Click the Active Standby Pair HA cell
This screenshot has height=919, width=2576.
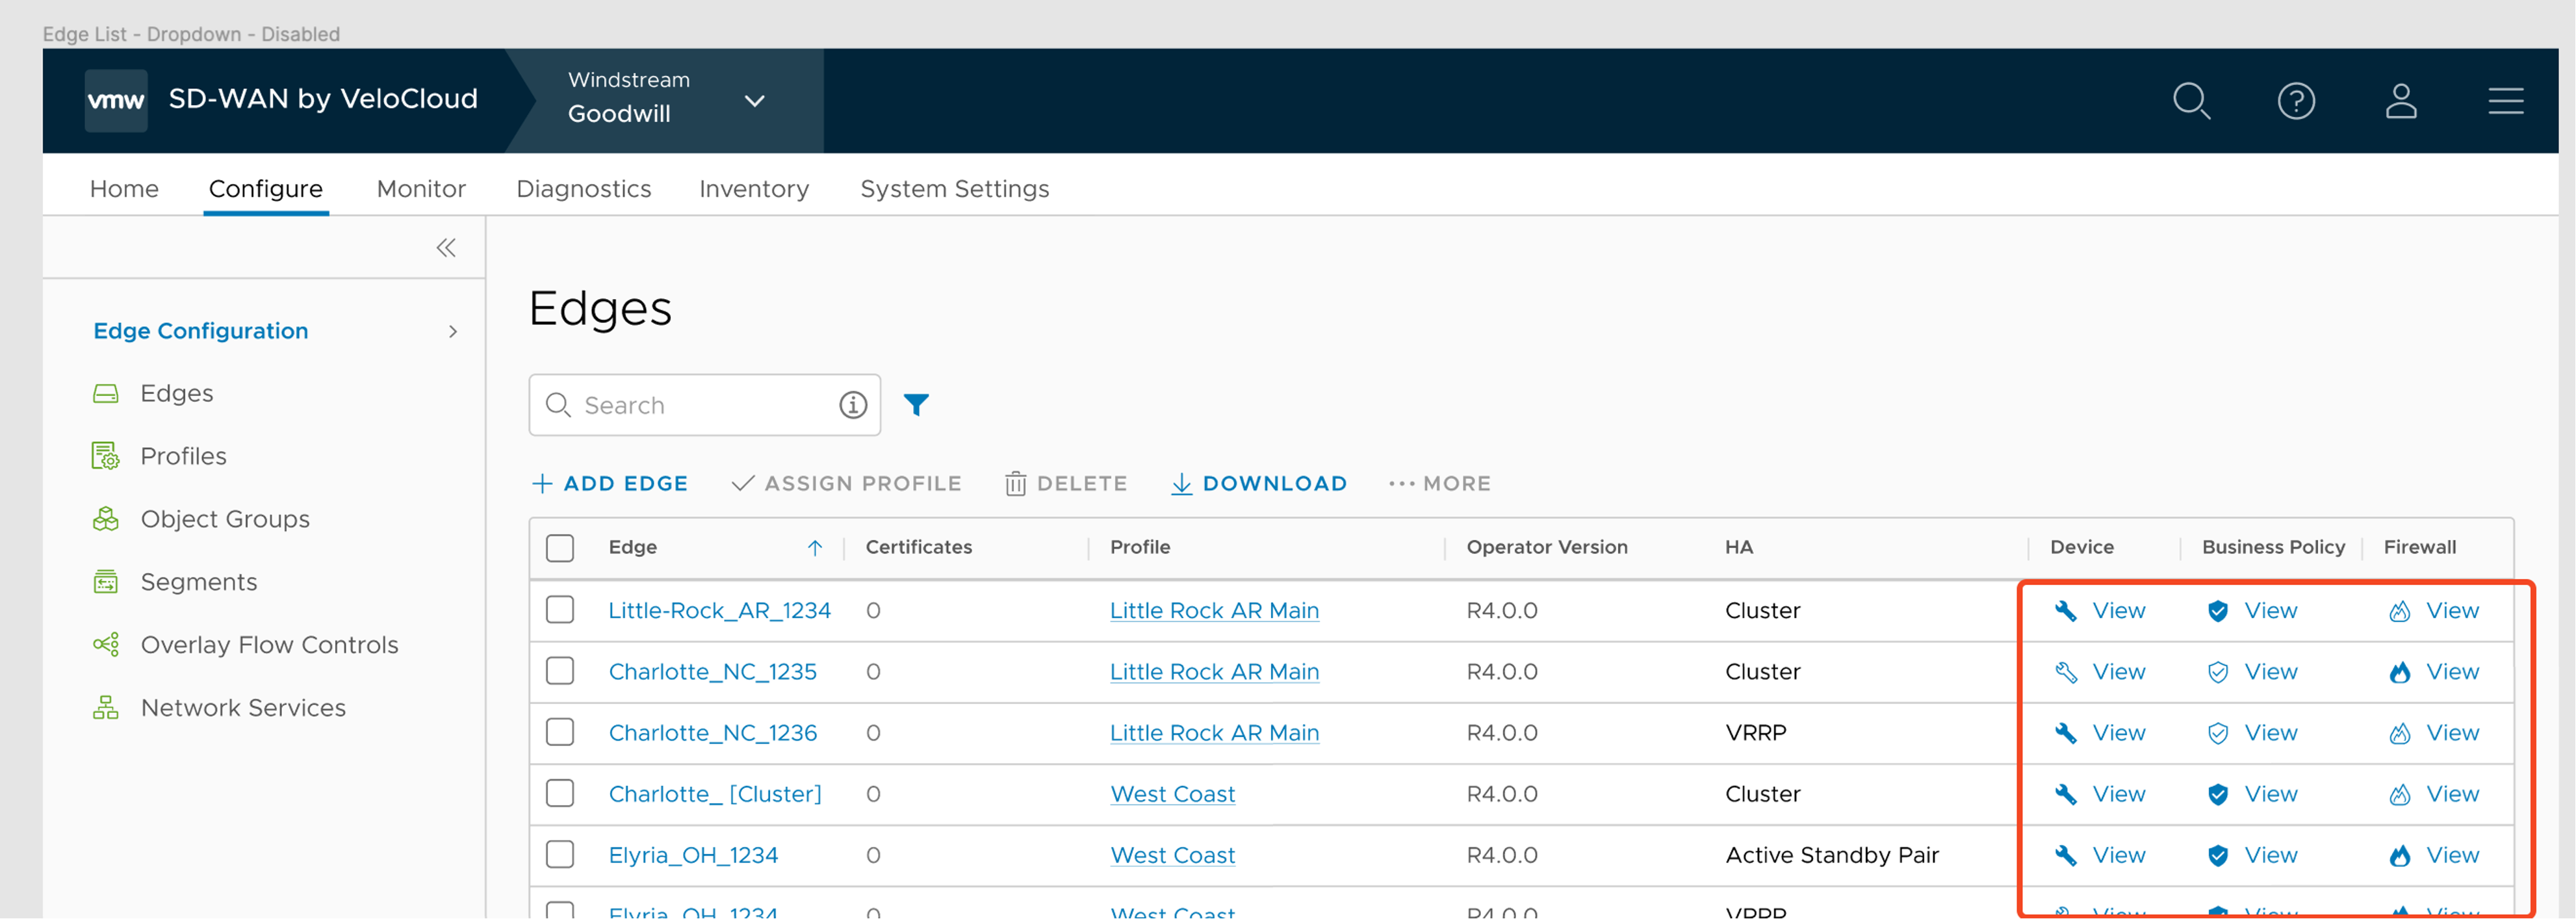click(1832, 855)
